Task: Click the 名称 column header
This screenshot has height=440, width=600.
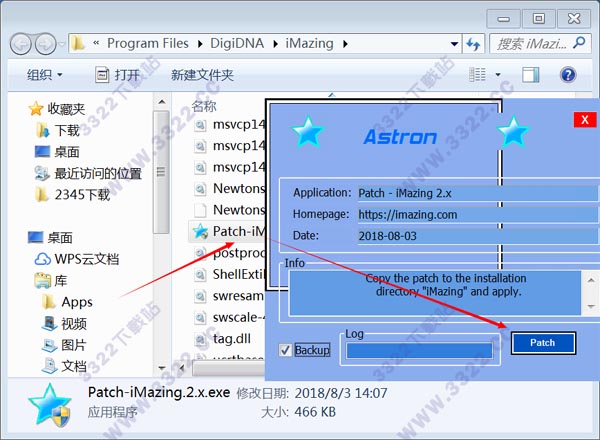Action: pyautogui.click(x=204, y=106)
